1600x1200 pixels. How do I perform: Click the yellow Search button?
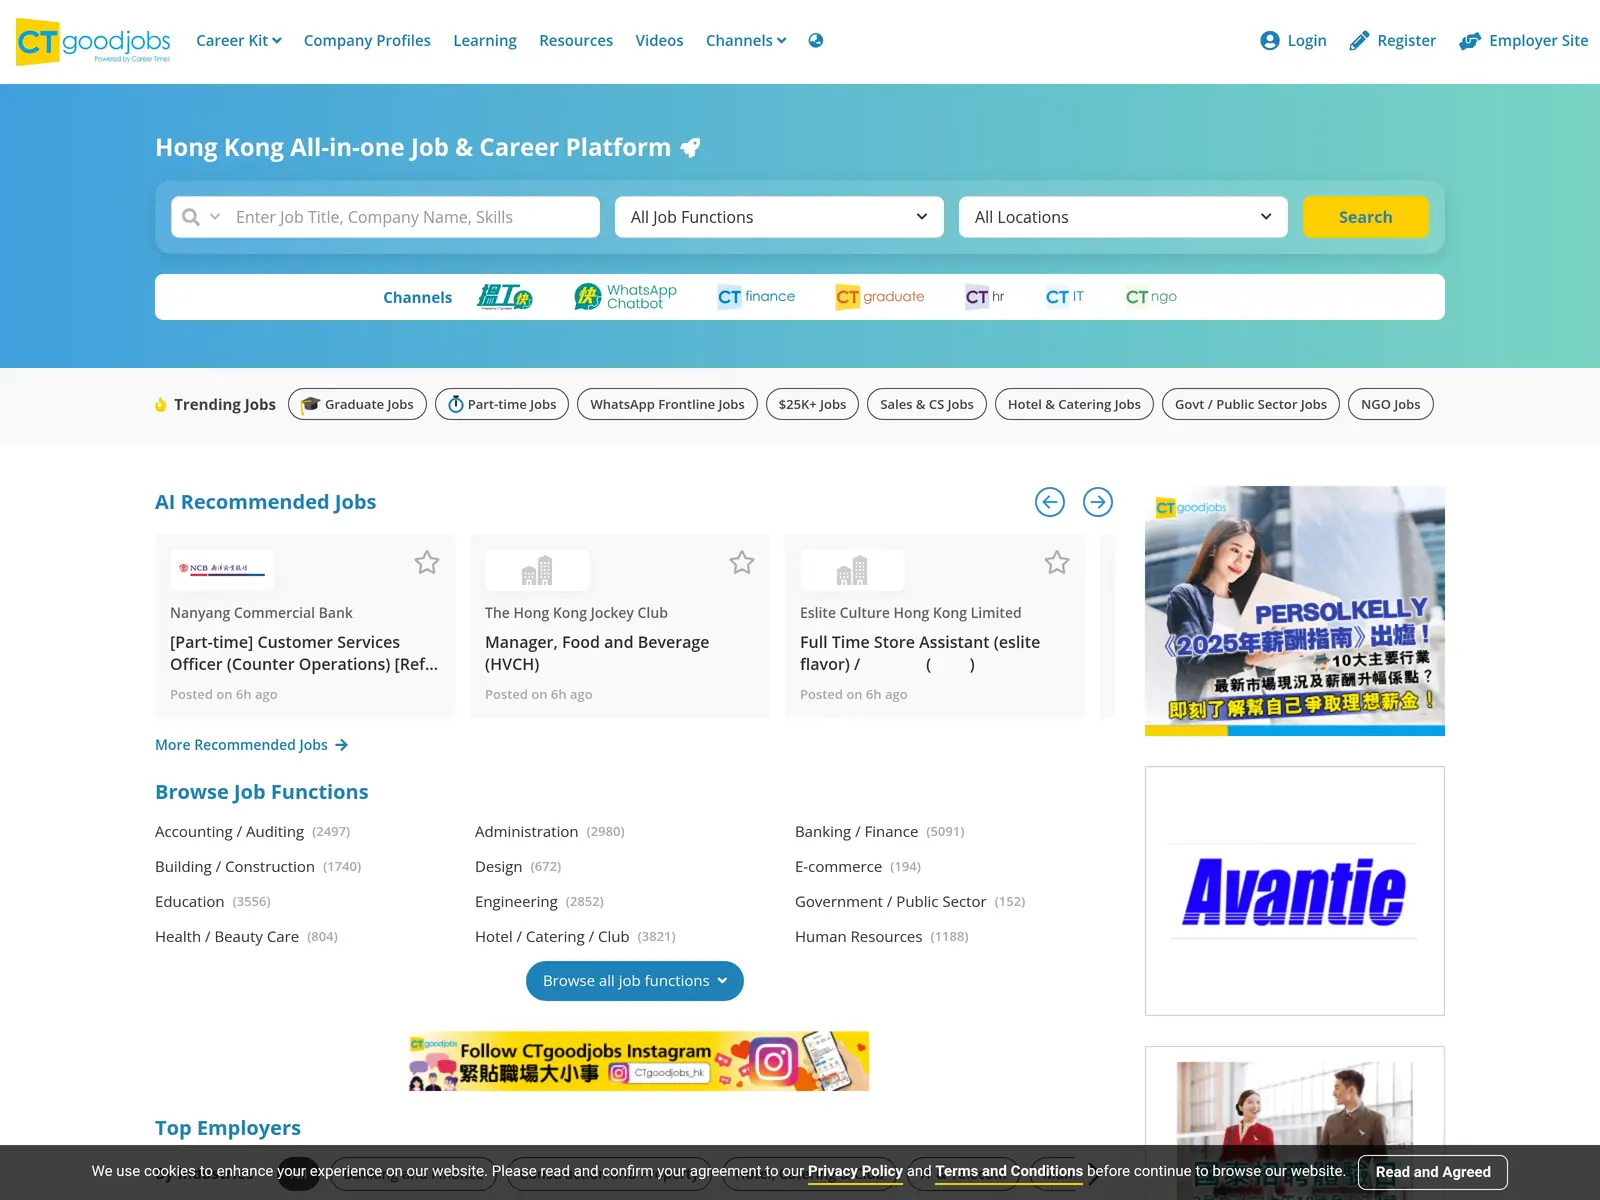[x=1365, y=217]
